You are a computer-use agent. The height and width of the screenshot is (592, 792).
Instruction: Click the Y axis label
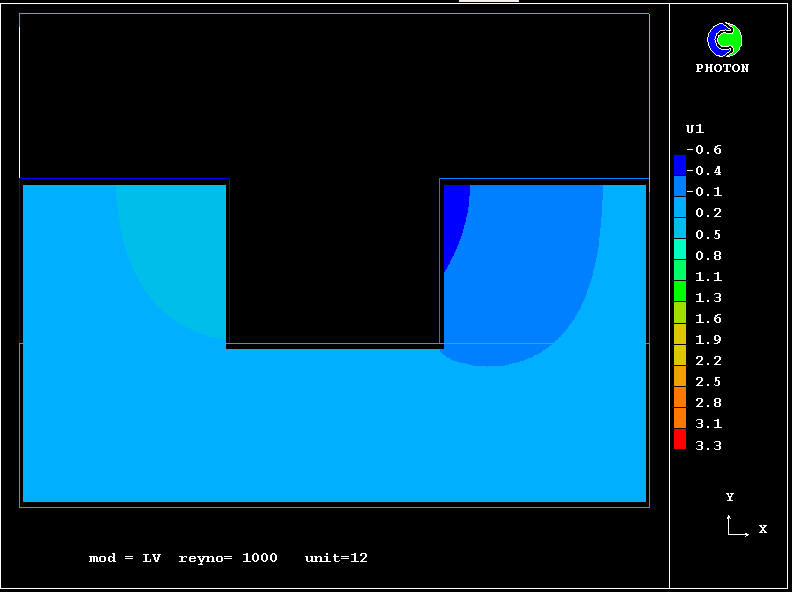click(x=730, y=497)
